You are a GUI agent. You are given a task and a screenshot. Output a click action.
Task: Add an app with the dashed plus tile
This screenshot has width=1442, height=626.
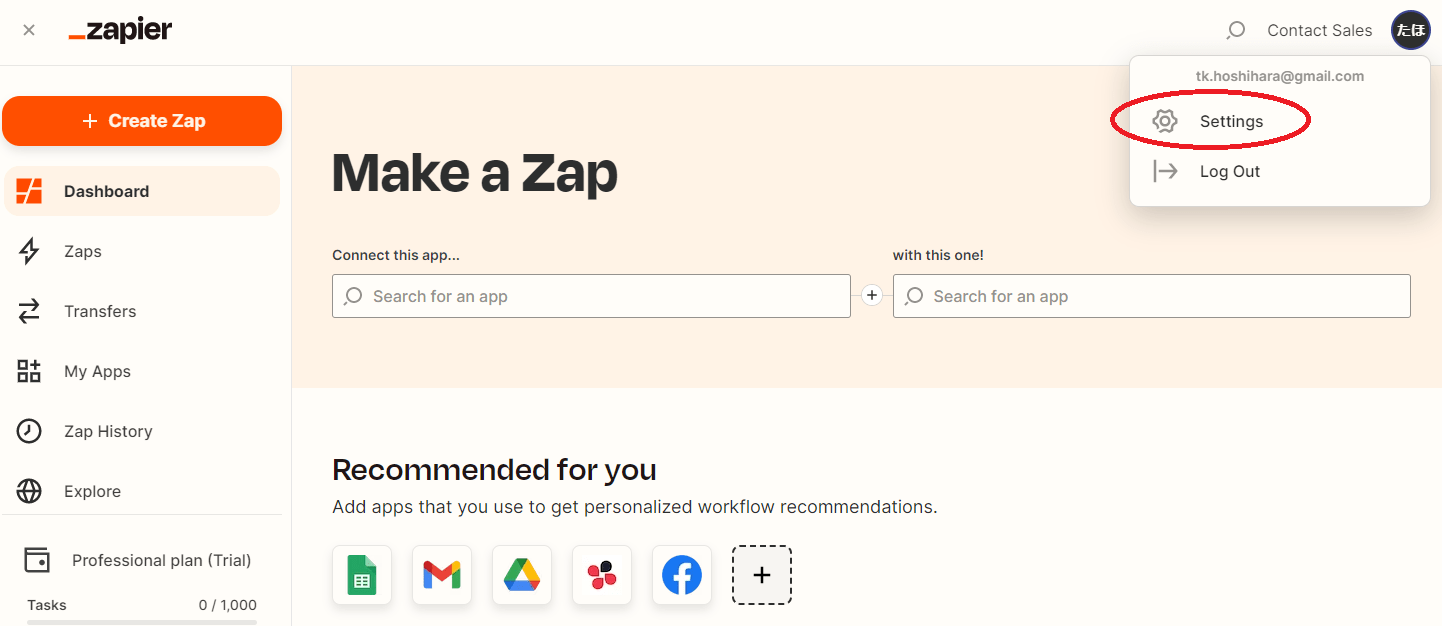point(762,575)
